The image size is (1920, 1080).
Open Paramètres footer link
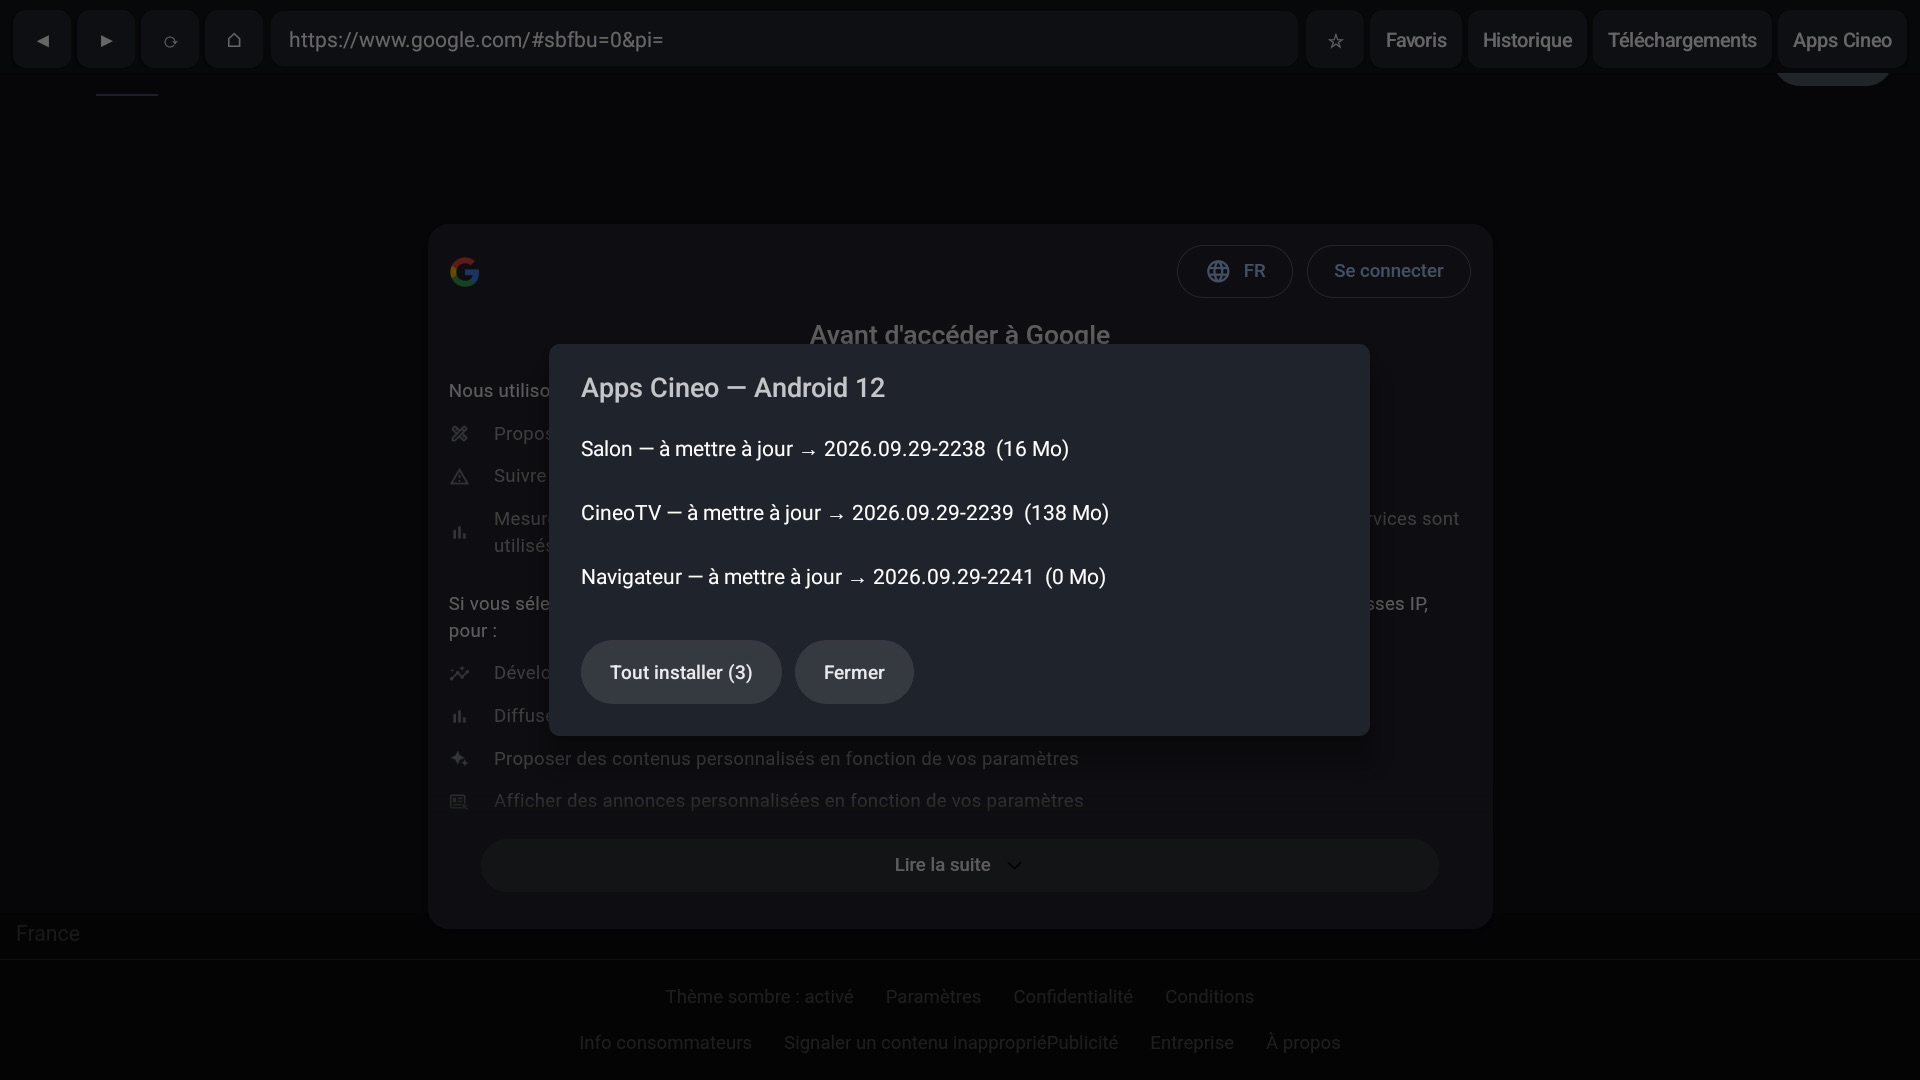tap(933, 997)
